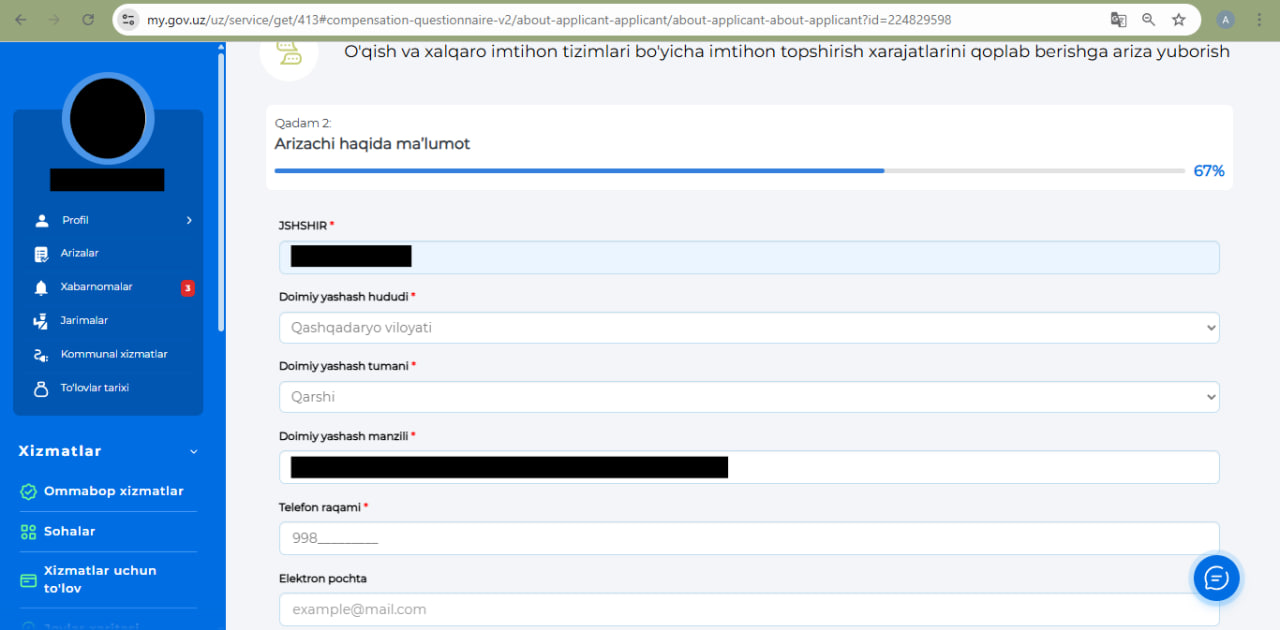Collapse the Xizmatlar section

[x=194, y=452]
